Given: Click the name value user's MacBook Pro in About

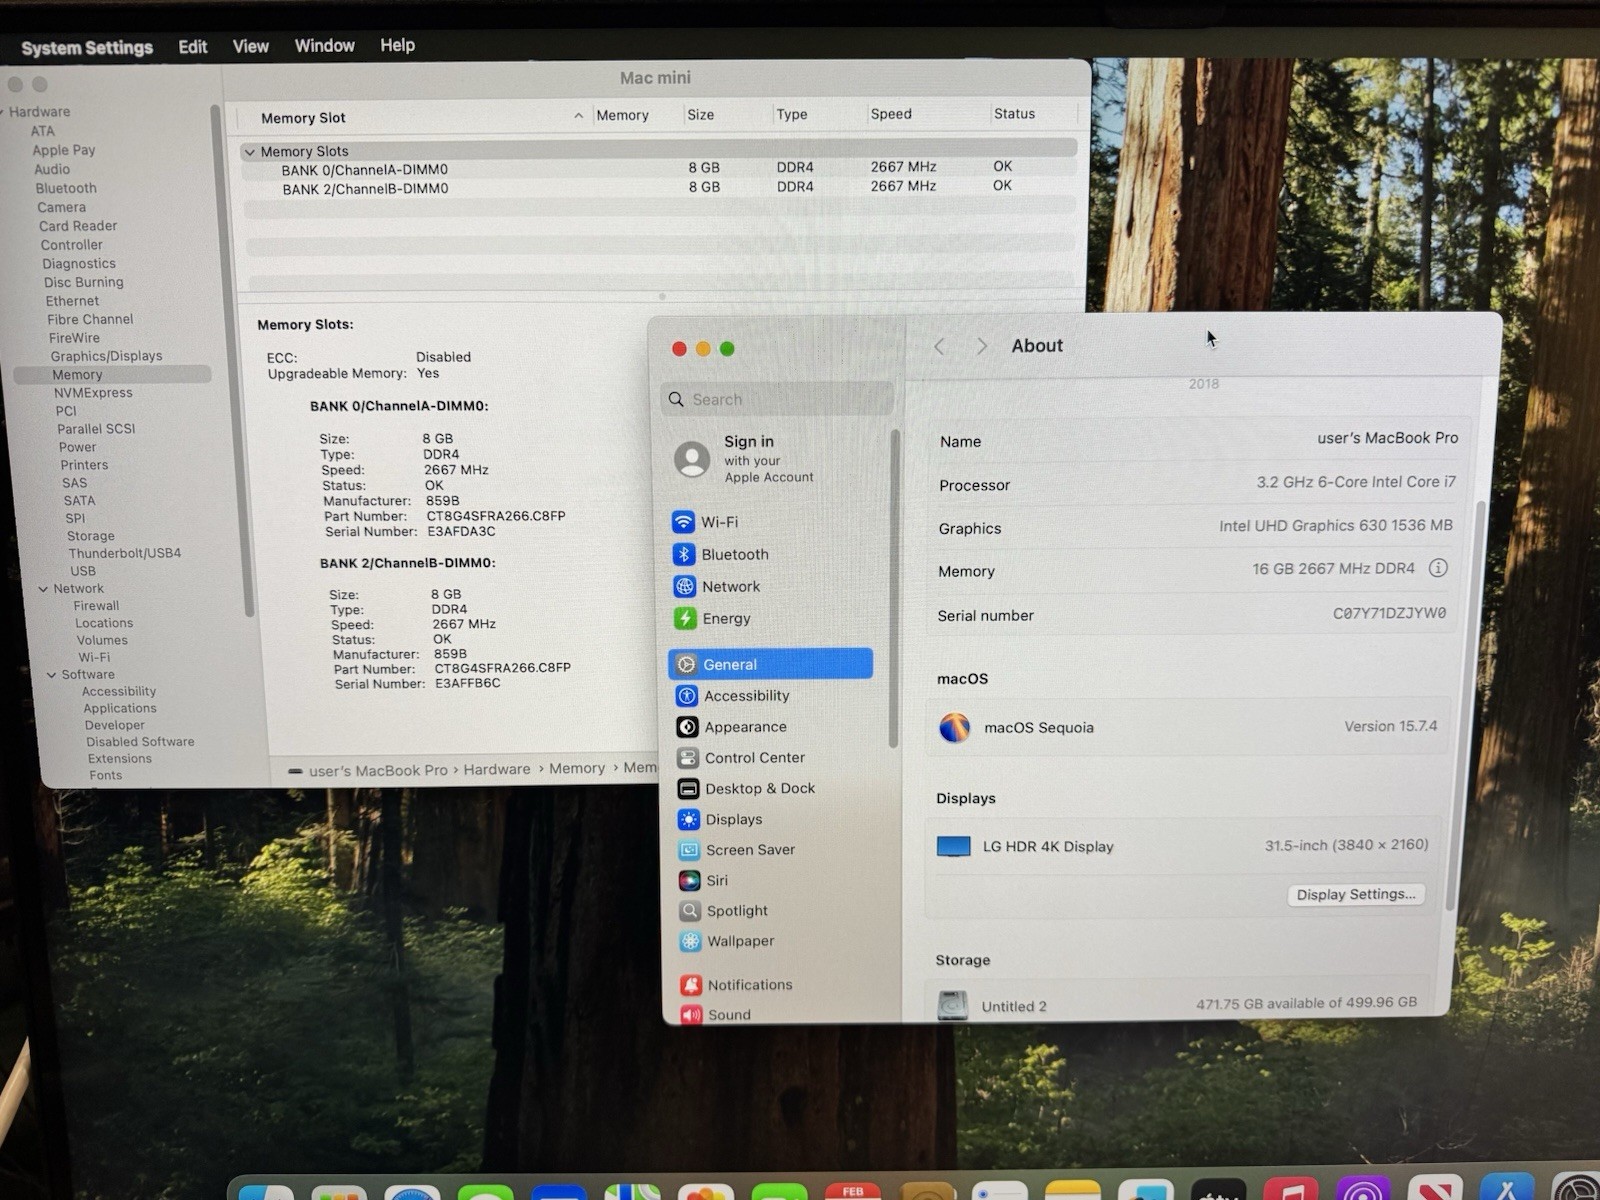Looking at the screenshot, I should (1388, 438).
